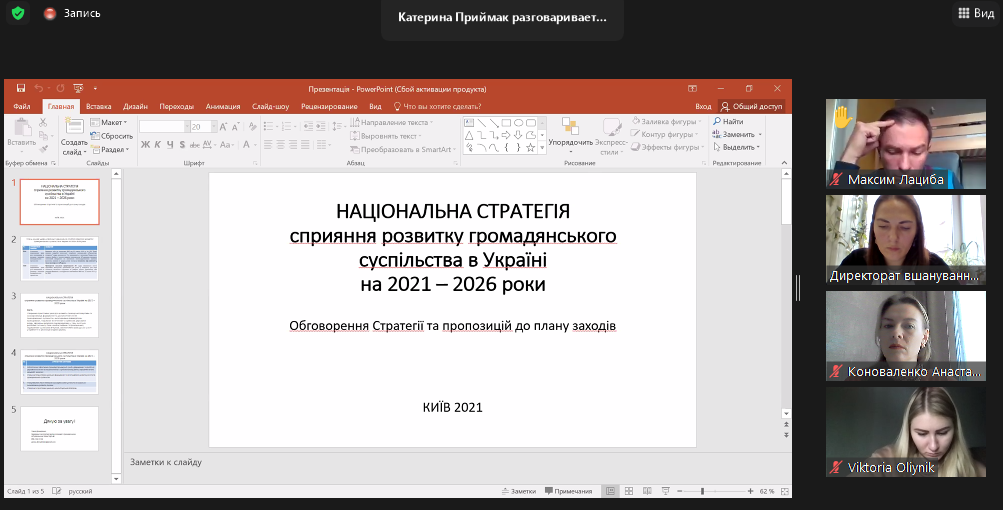
Task: Click the Создать слайд icon
Action: 74,124
